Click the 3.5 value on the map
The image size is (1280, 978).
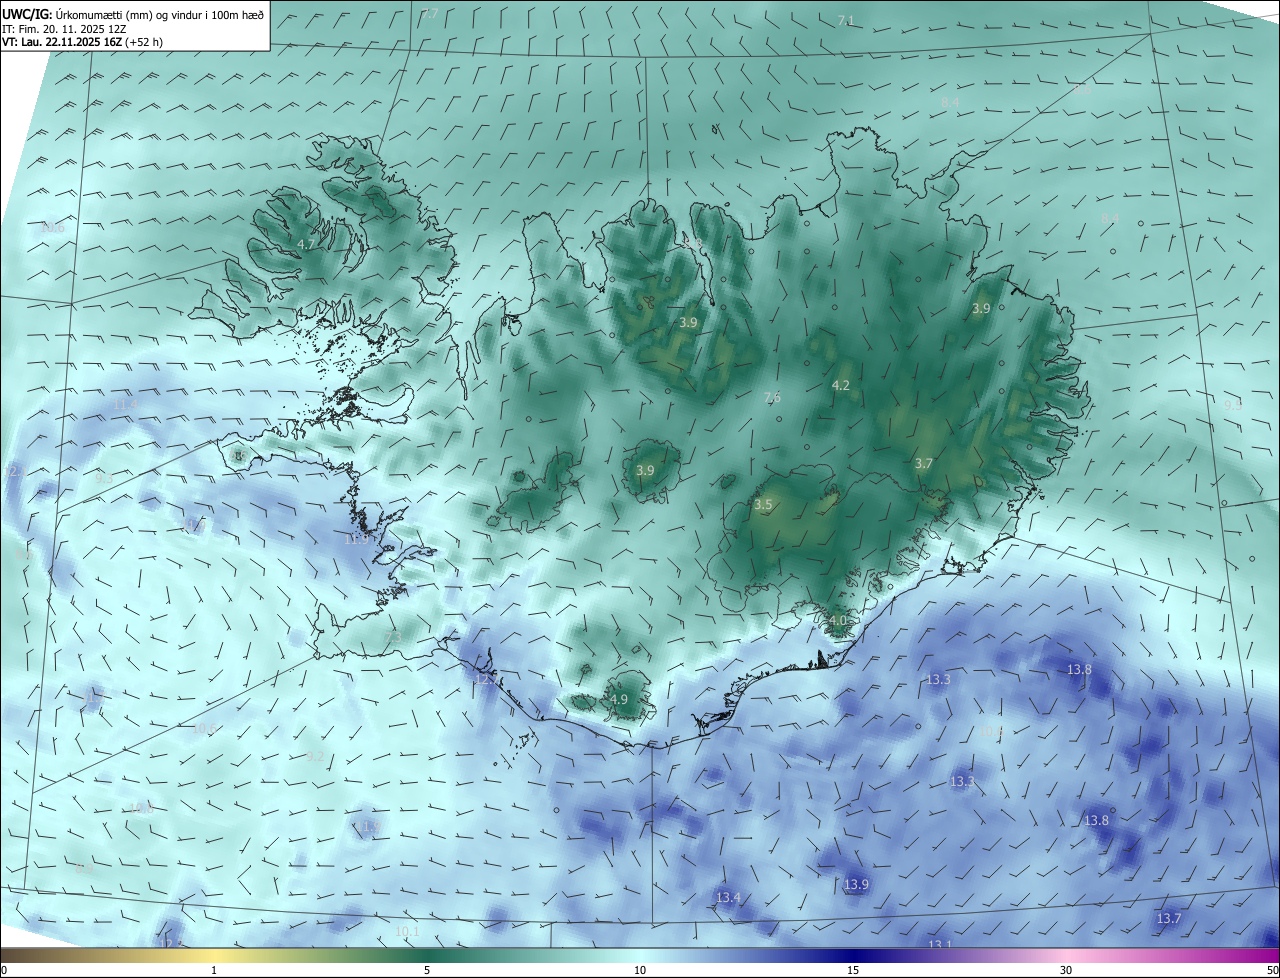pyautogui.click(x=763, y=505)
